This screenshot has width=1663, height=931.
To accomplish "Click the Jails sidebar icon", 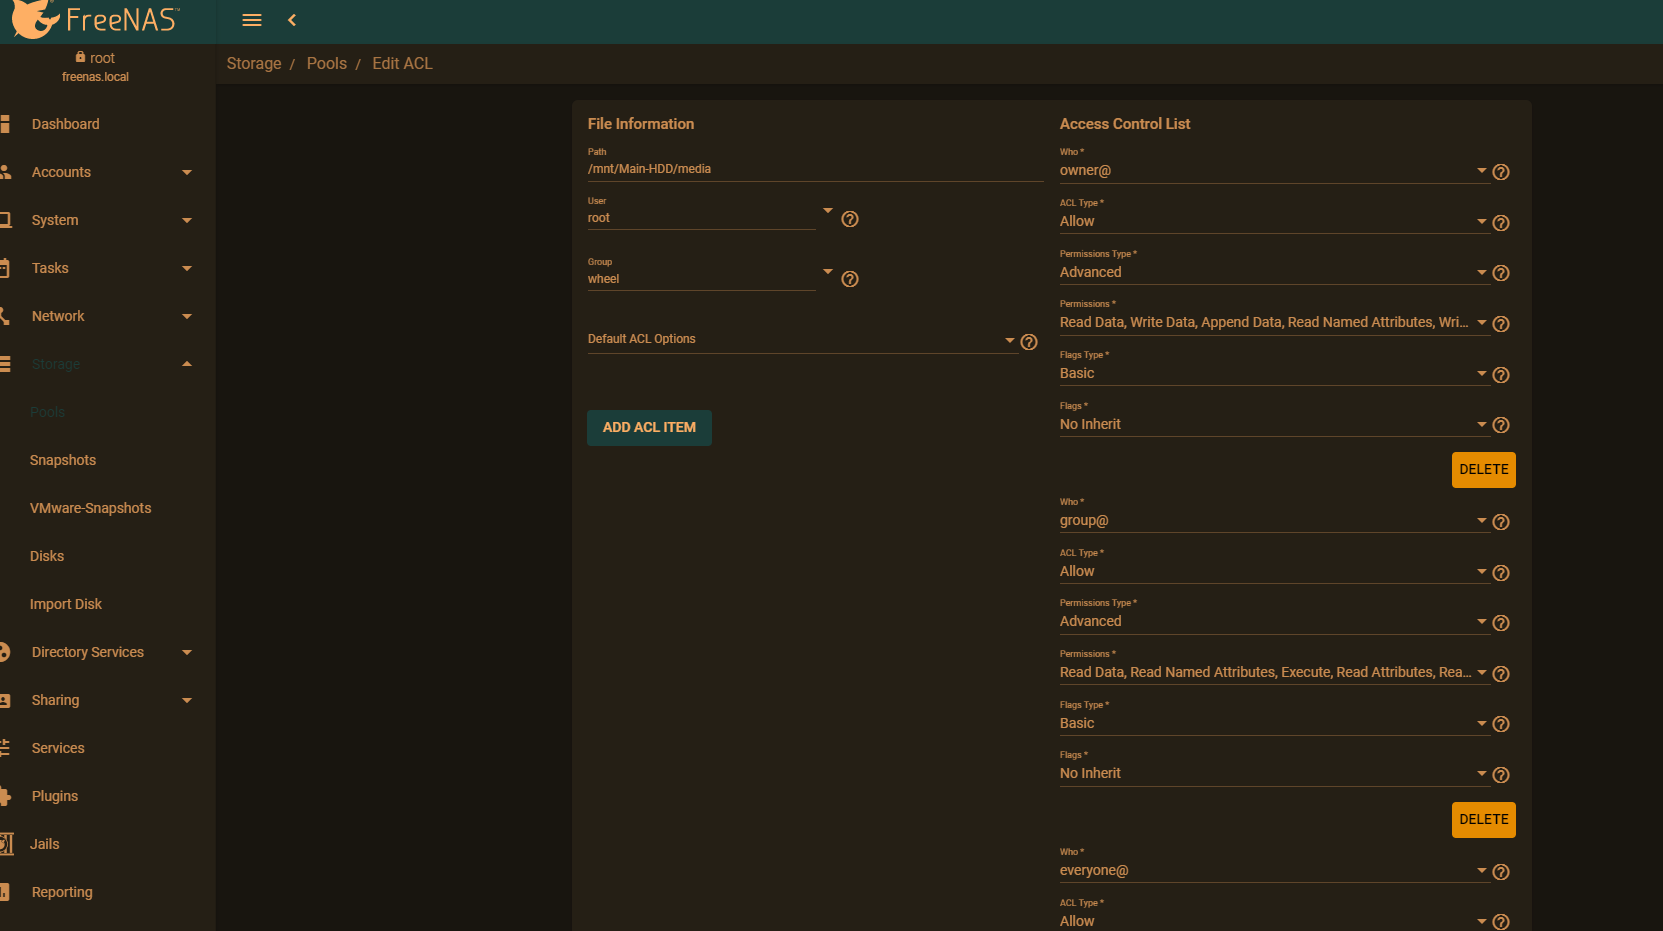I will (x=6, y=844).
